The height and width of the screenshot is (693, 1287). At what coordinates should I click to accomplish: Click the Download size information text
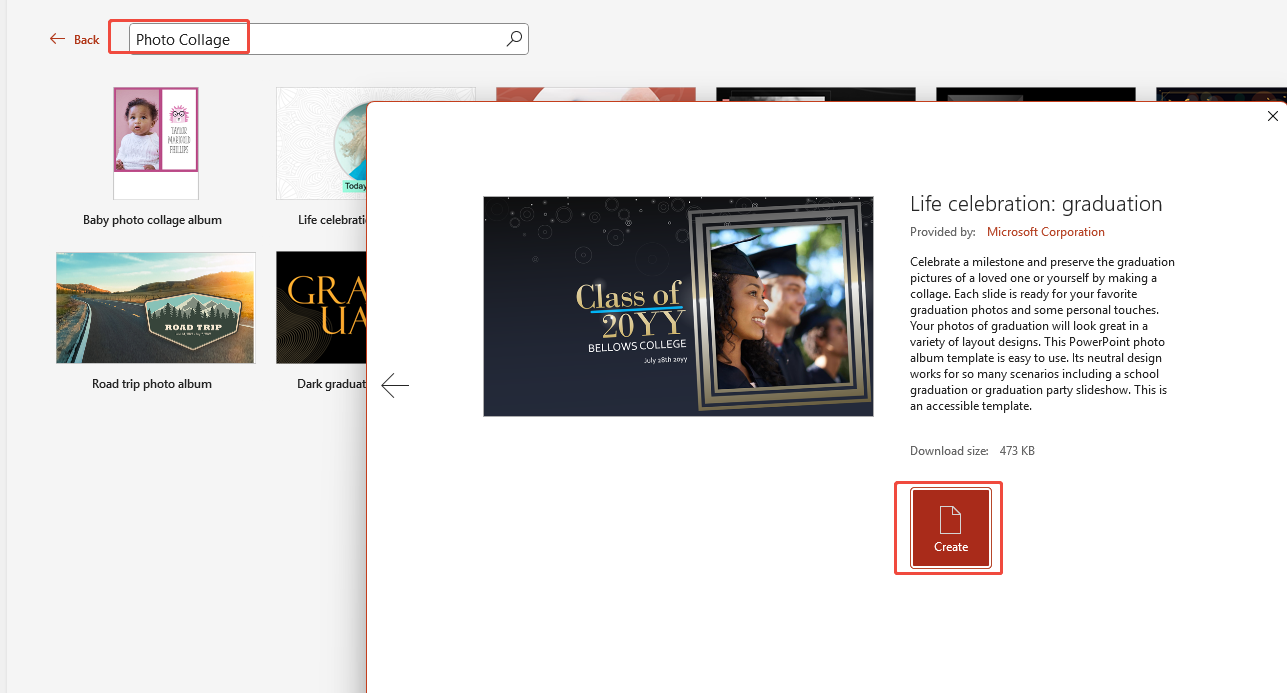point(973,450)
